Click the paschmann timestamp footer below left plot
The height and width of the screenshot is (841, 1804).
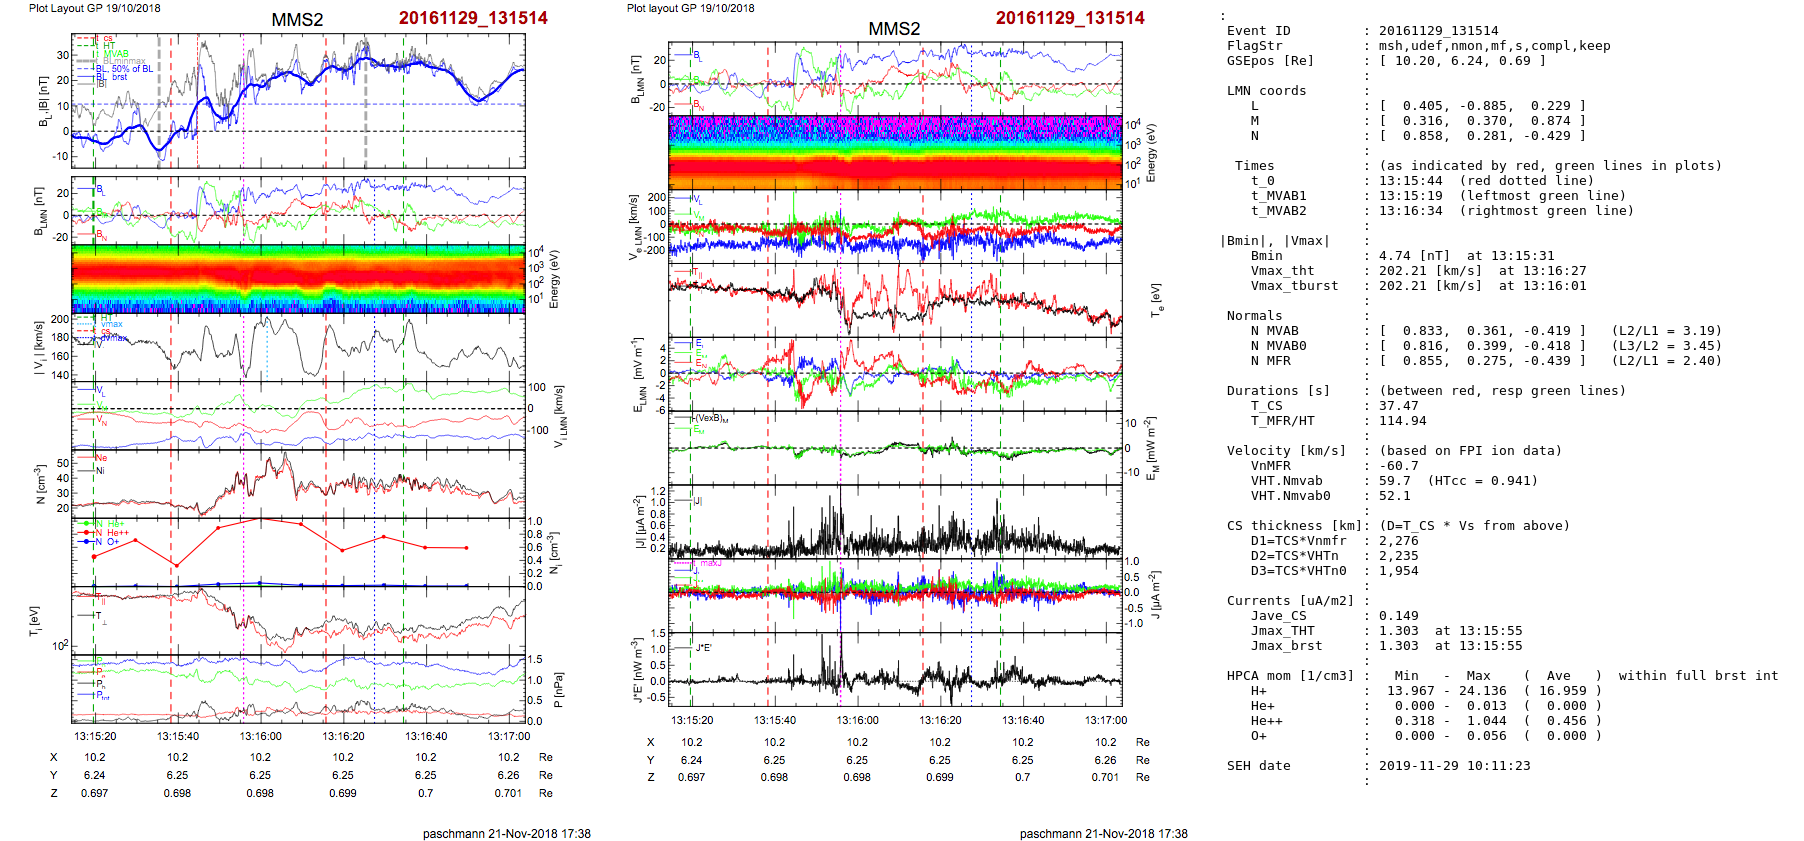point(506,833)
